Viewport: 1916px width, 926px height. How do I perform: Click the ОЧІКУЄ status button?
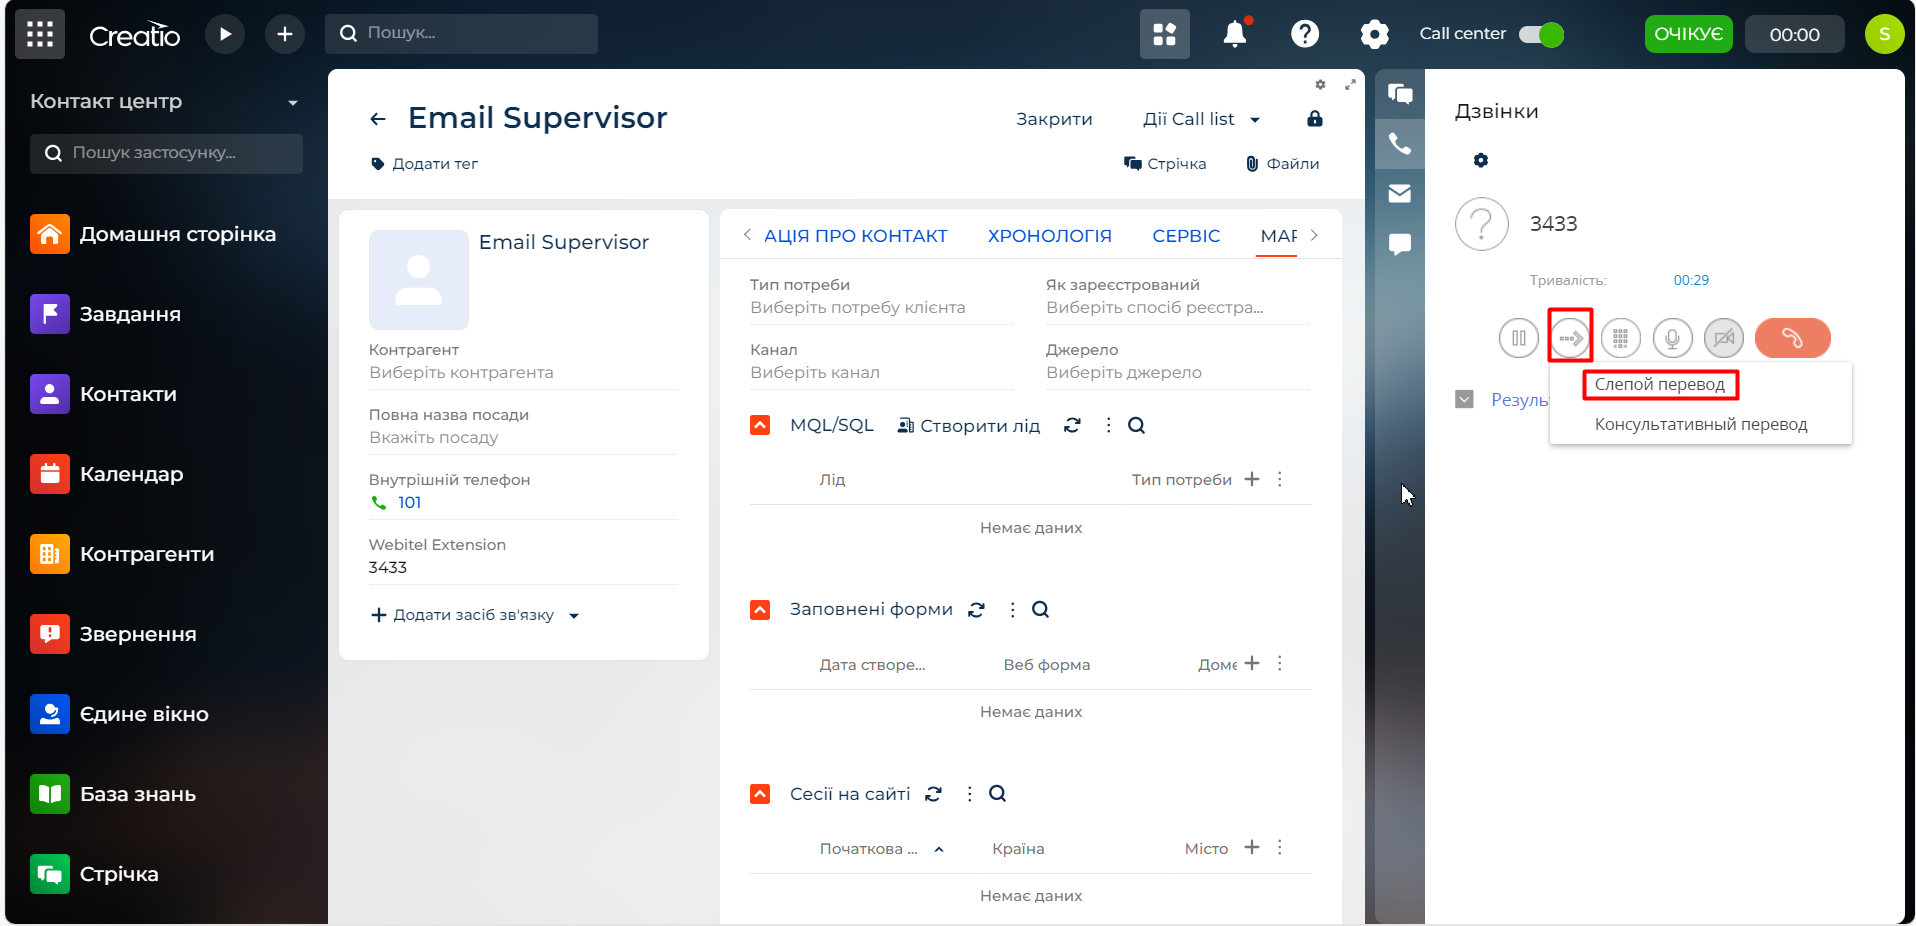click(1689, 34)
